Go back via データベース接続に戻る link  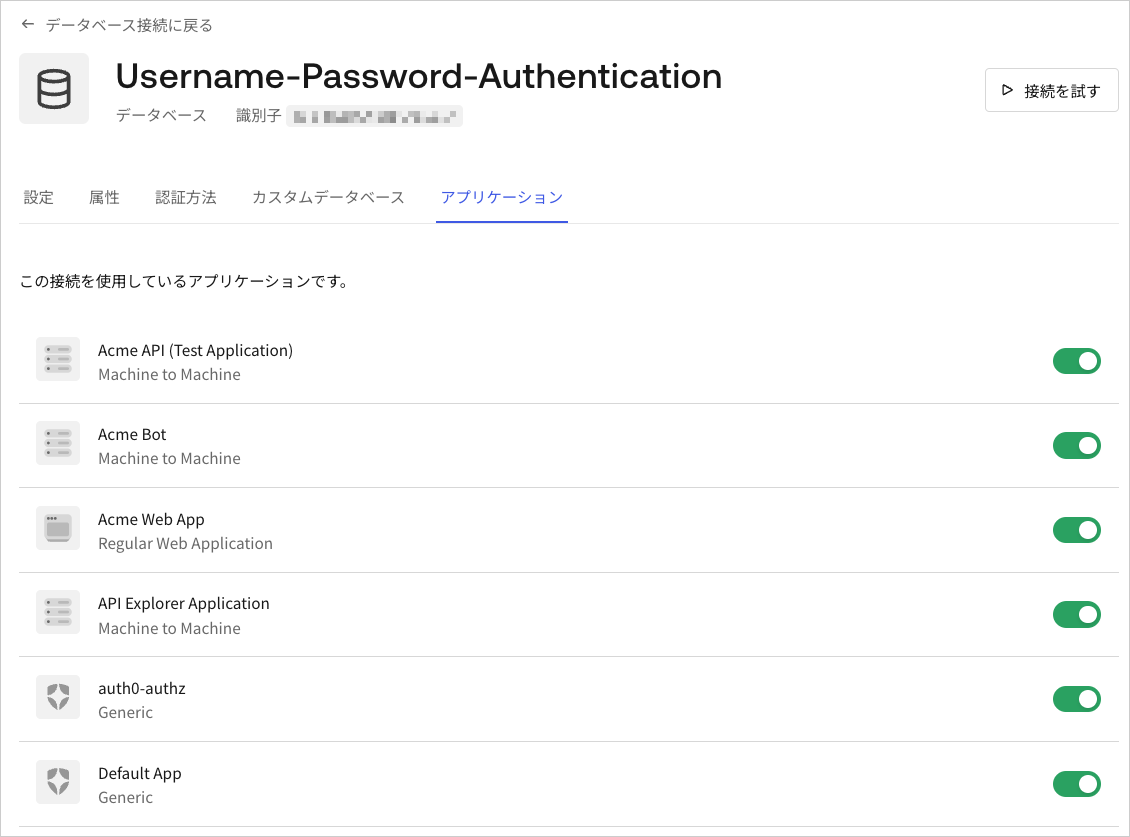(129, 25)
